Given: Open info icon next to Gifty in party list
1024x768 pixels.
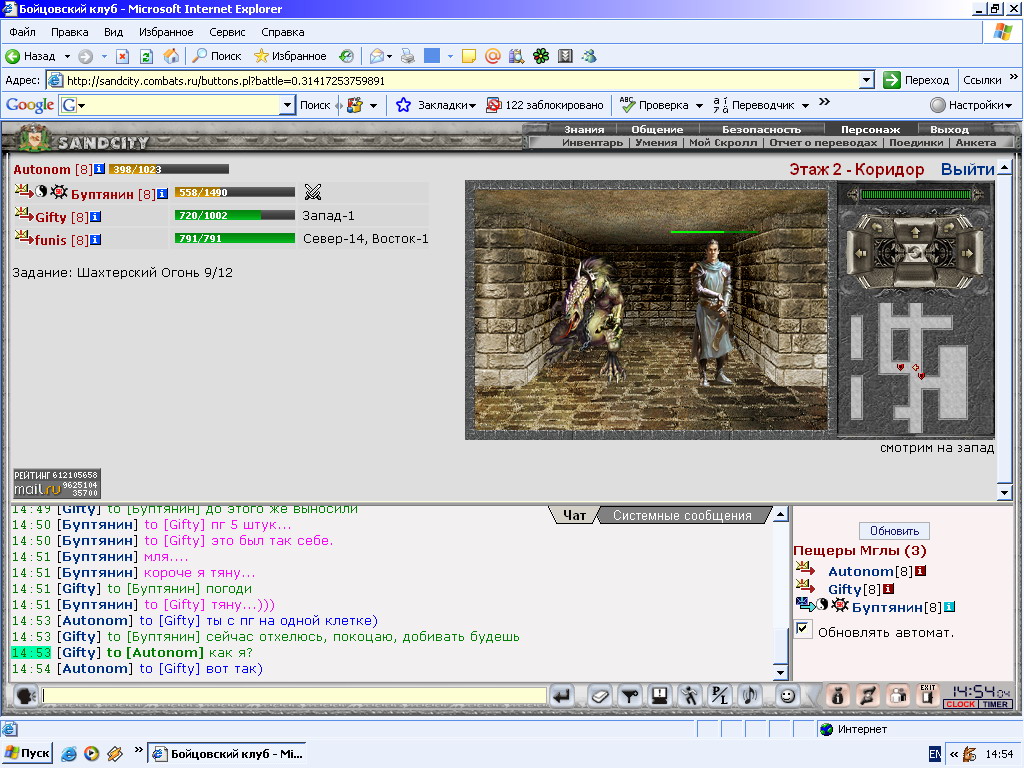Looking at the screenshot, I should 95,217.
